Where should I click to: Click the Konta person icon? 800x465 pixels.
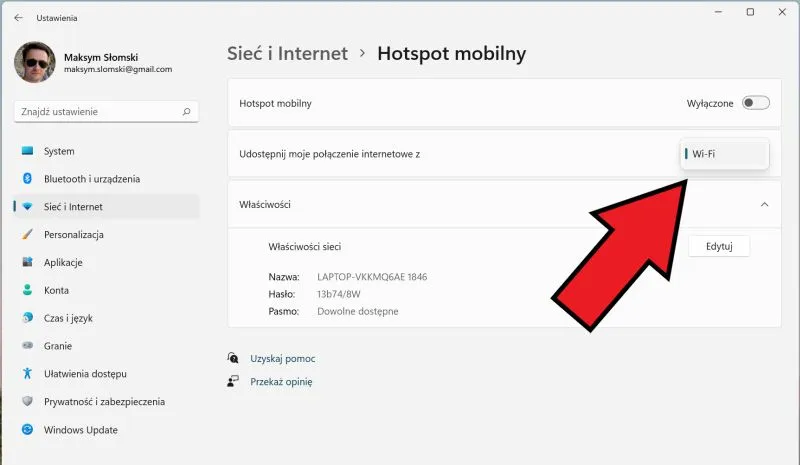coord(28,290)
